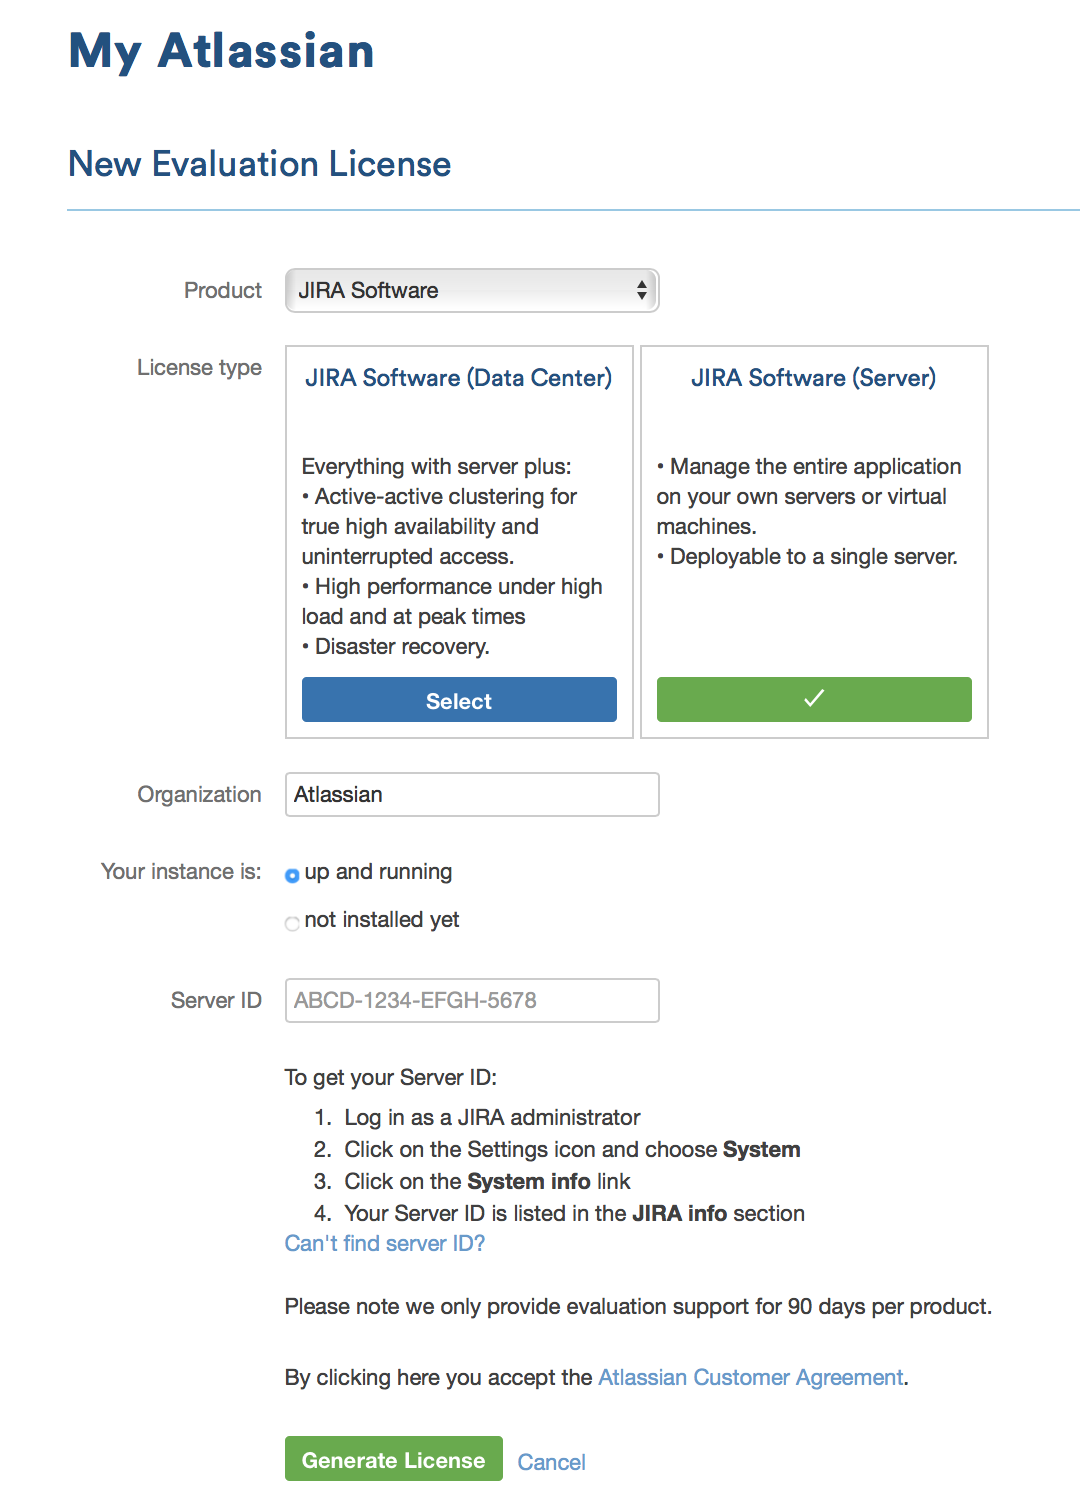This screenshot has width=1080, height=1512.
Task: Choose the up and running radio option
Action: pos(292,876)
